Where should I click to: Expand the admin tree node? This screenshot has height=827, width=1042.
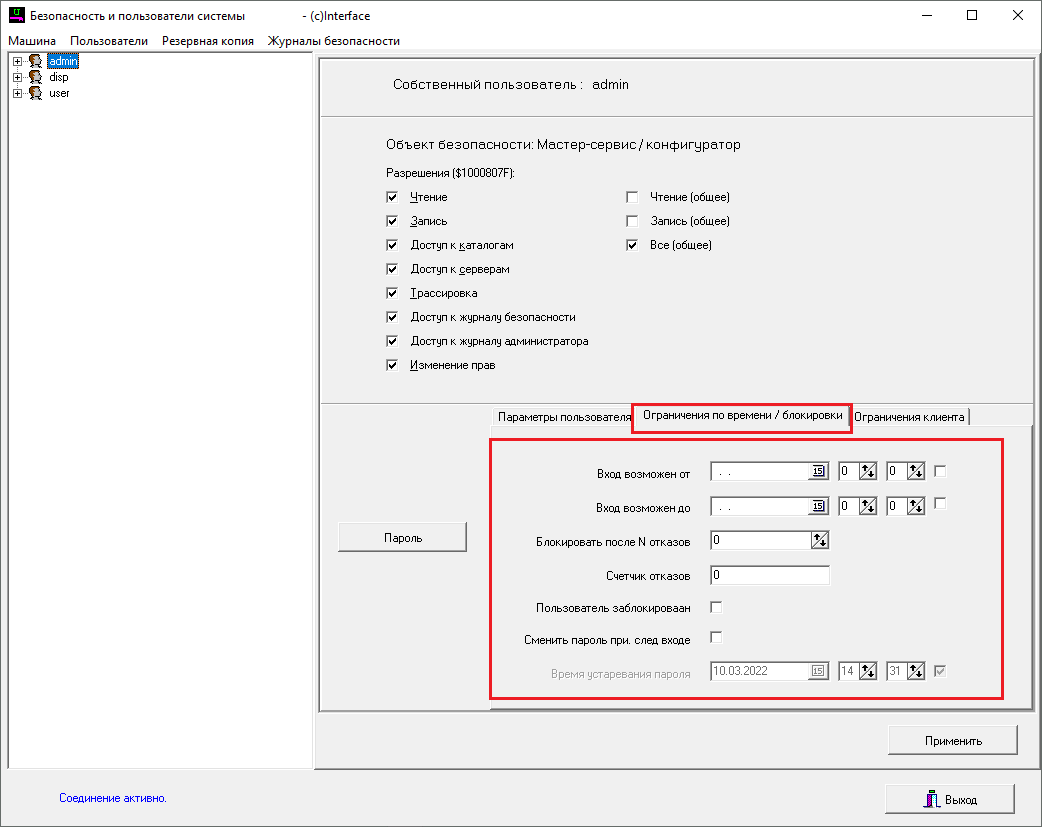pos(17,61)
